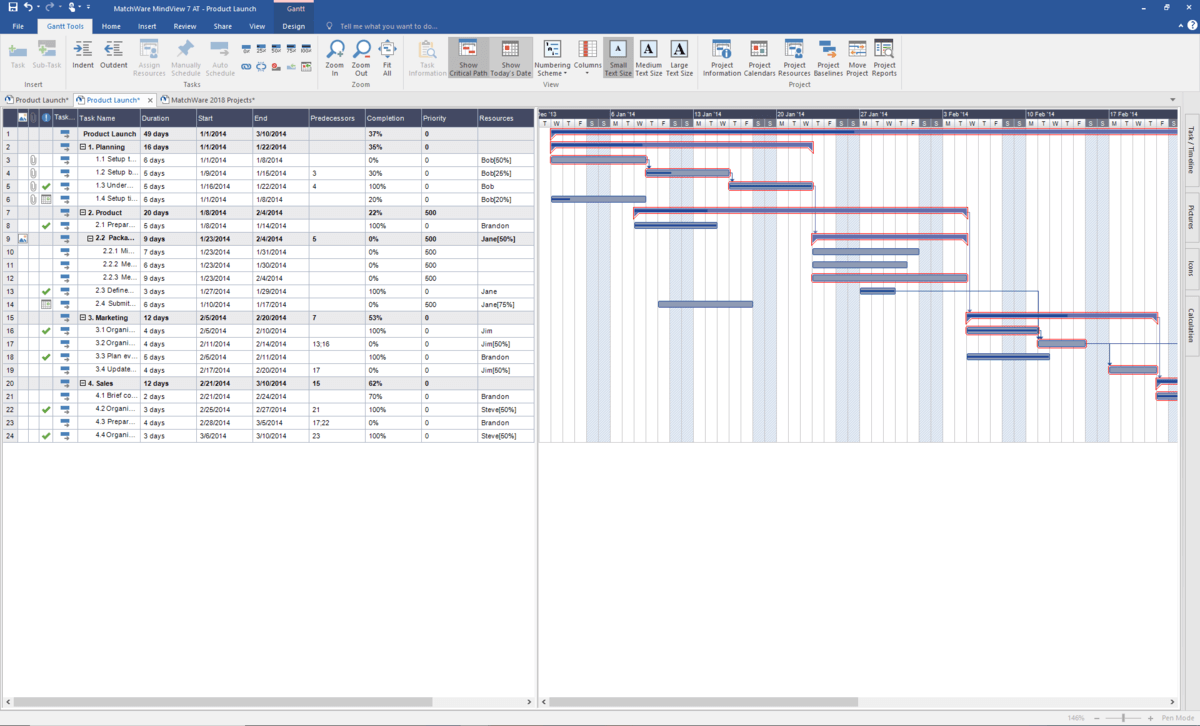The image size is (1200, 726).
Task: Click the Resources column header
Action: (x=506, y=118)
